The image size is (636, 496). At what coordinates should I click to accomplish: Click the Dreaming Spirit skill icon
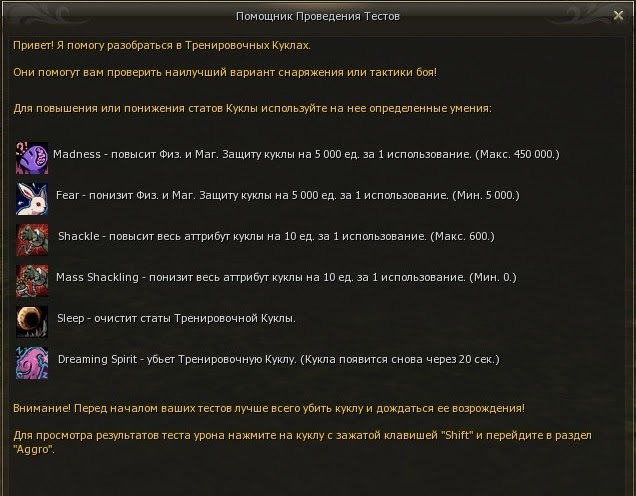(32, 361)
